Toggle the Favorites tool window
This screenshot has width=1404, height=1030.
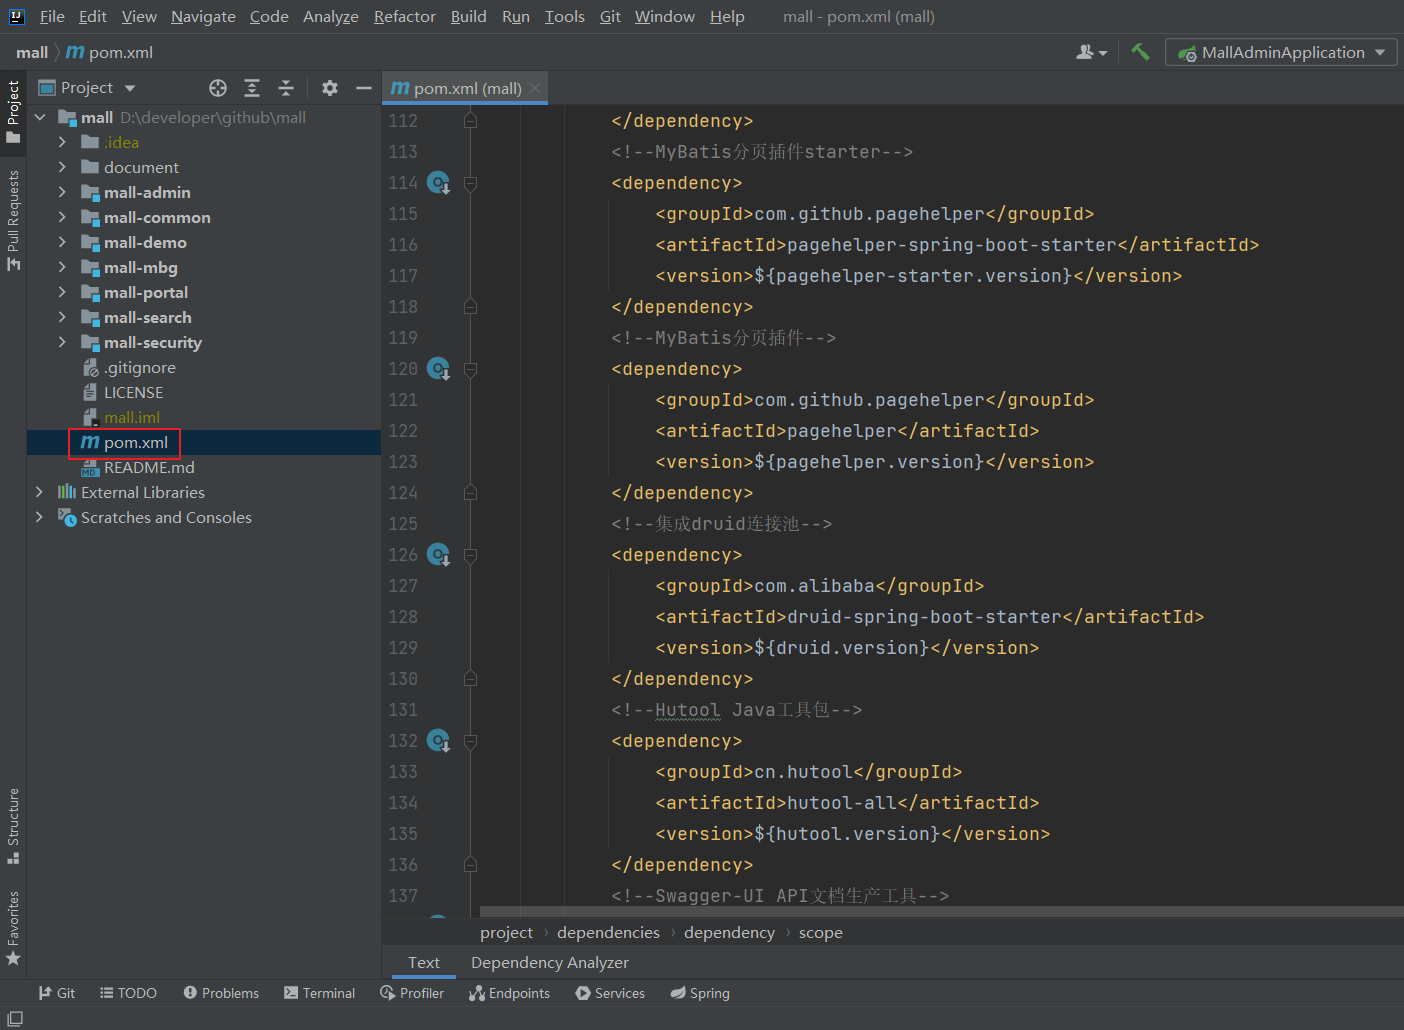[x=13, y=926]
